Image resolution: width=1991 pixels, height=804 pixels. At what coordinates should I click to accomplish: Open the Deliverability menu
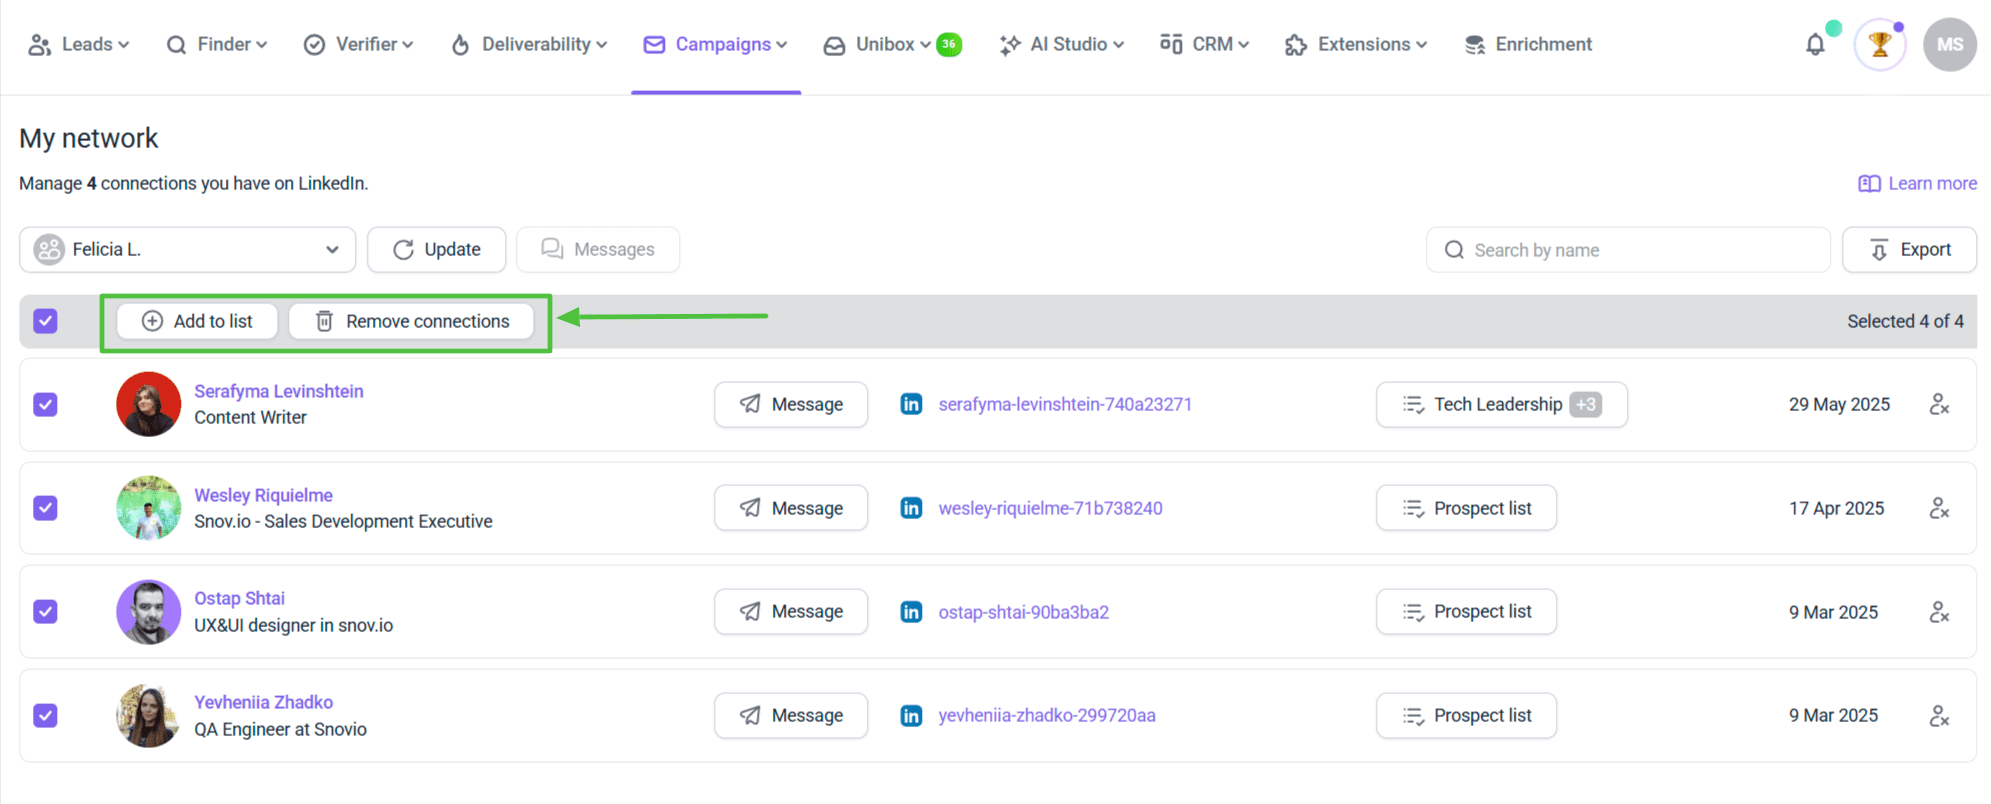530,45
